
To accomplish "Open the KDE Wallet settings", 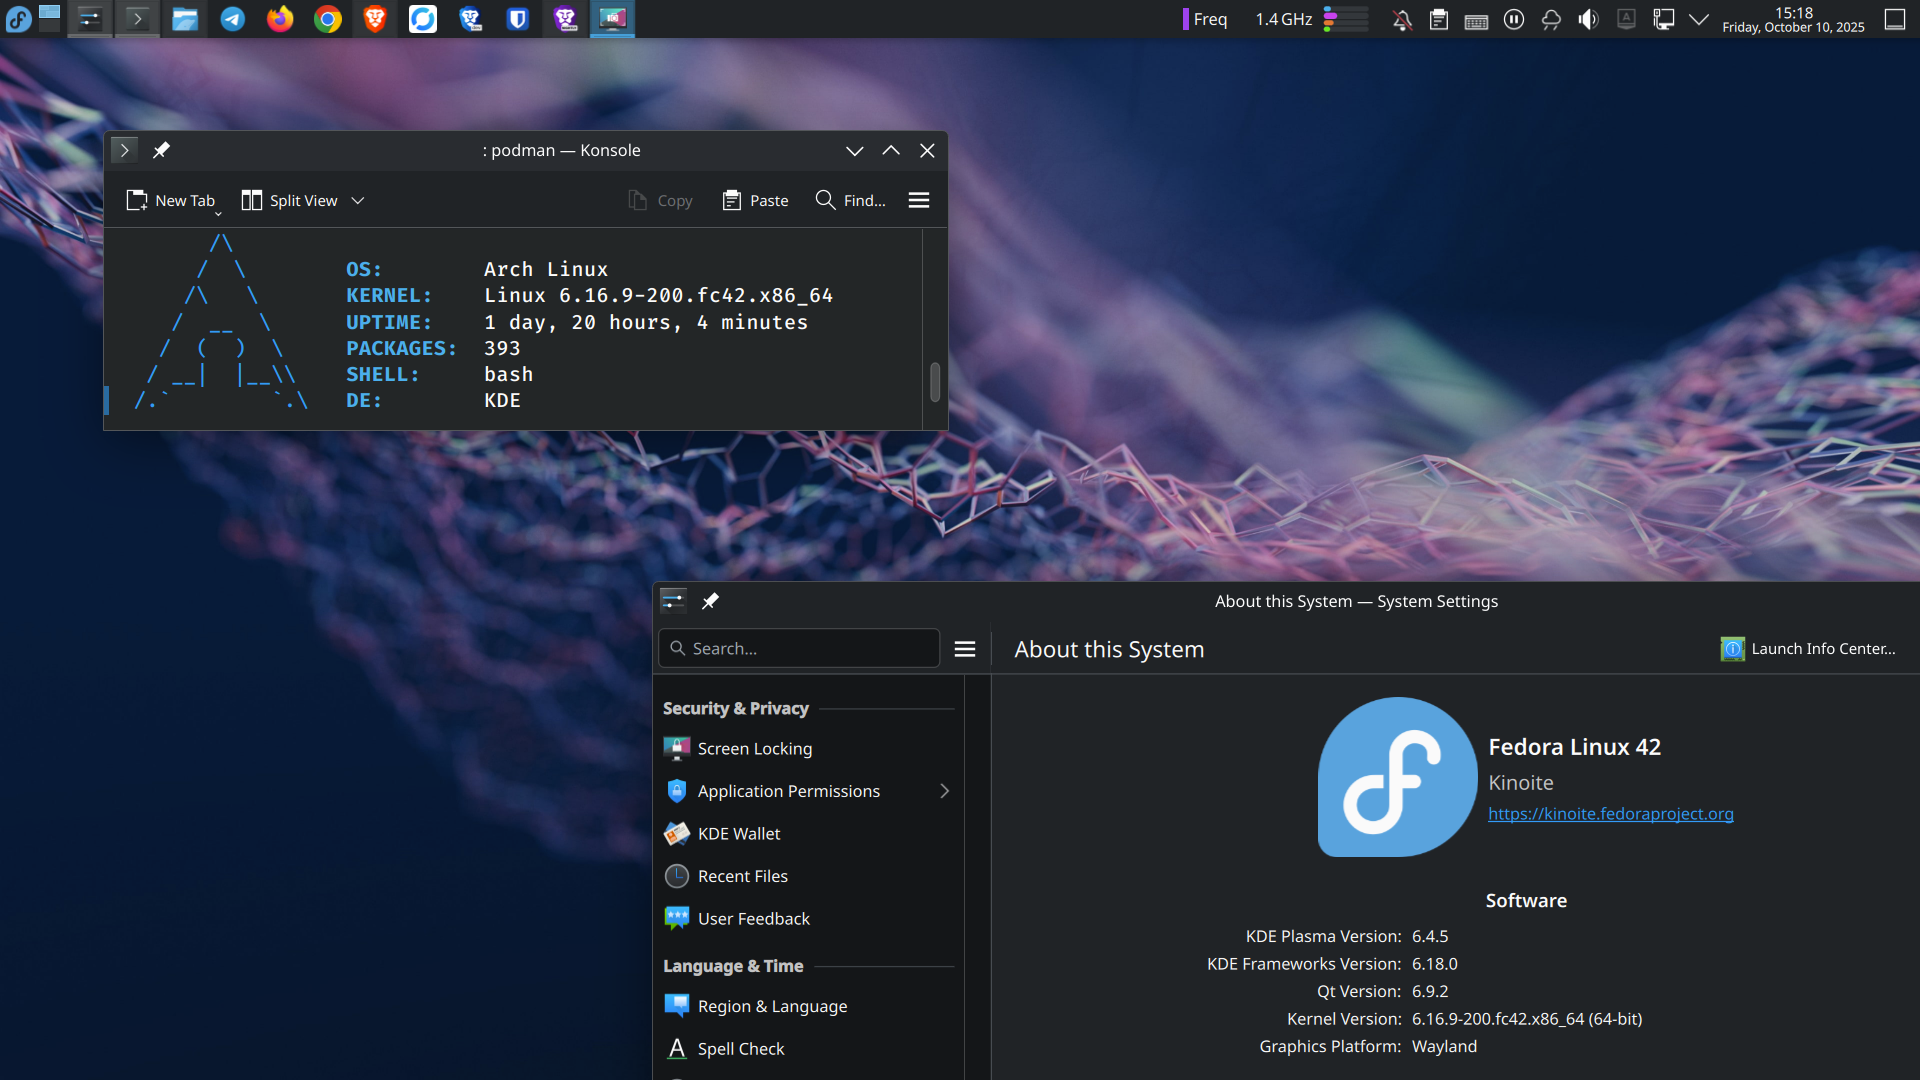I will pyautogui.click(x=738, y=834).
